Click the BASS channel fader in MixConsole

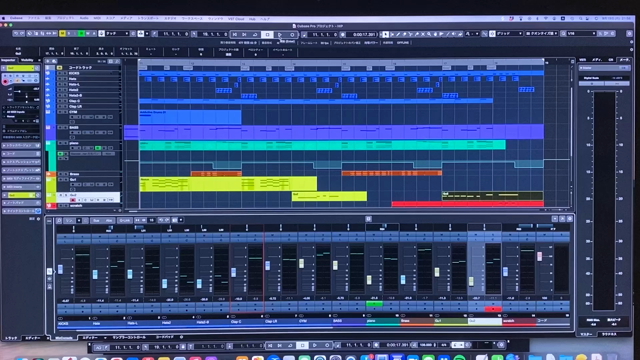[336, 265]
